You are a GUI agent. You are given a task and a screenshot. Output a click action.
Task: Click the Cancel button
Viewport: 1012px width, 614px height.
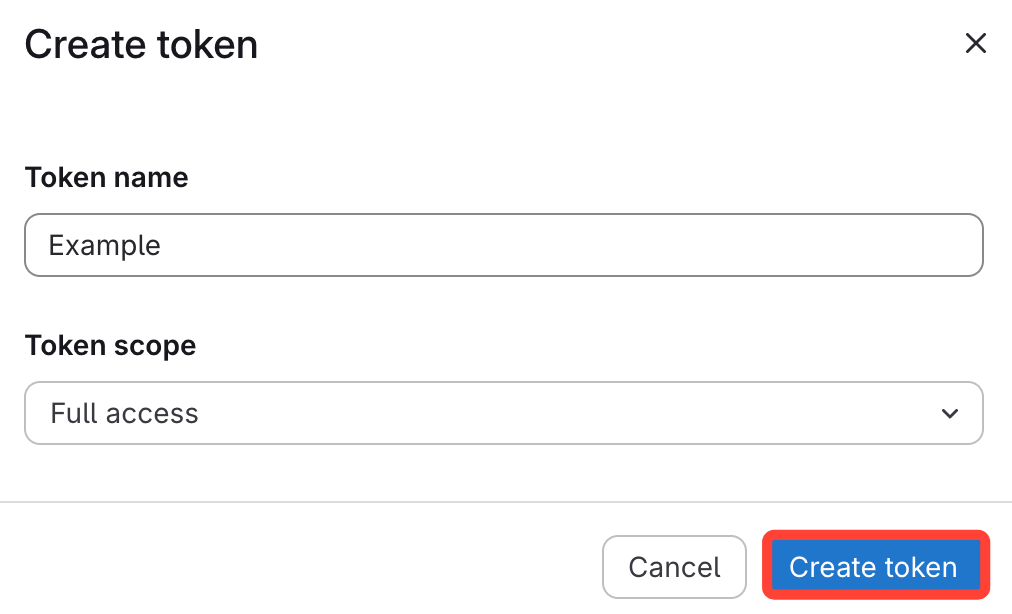point(674,567)
